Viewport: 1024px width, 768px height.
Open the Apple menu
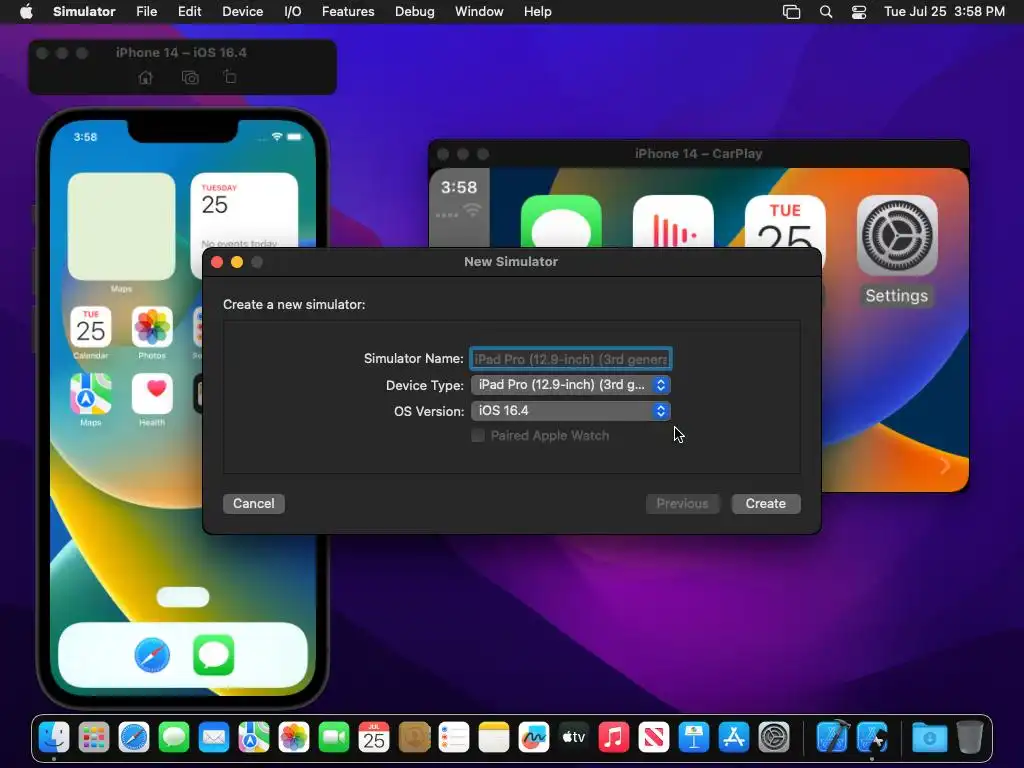(26, 12)
